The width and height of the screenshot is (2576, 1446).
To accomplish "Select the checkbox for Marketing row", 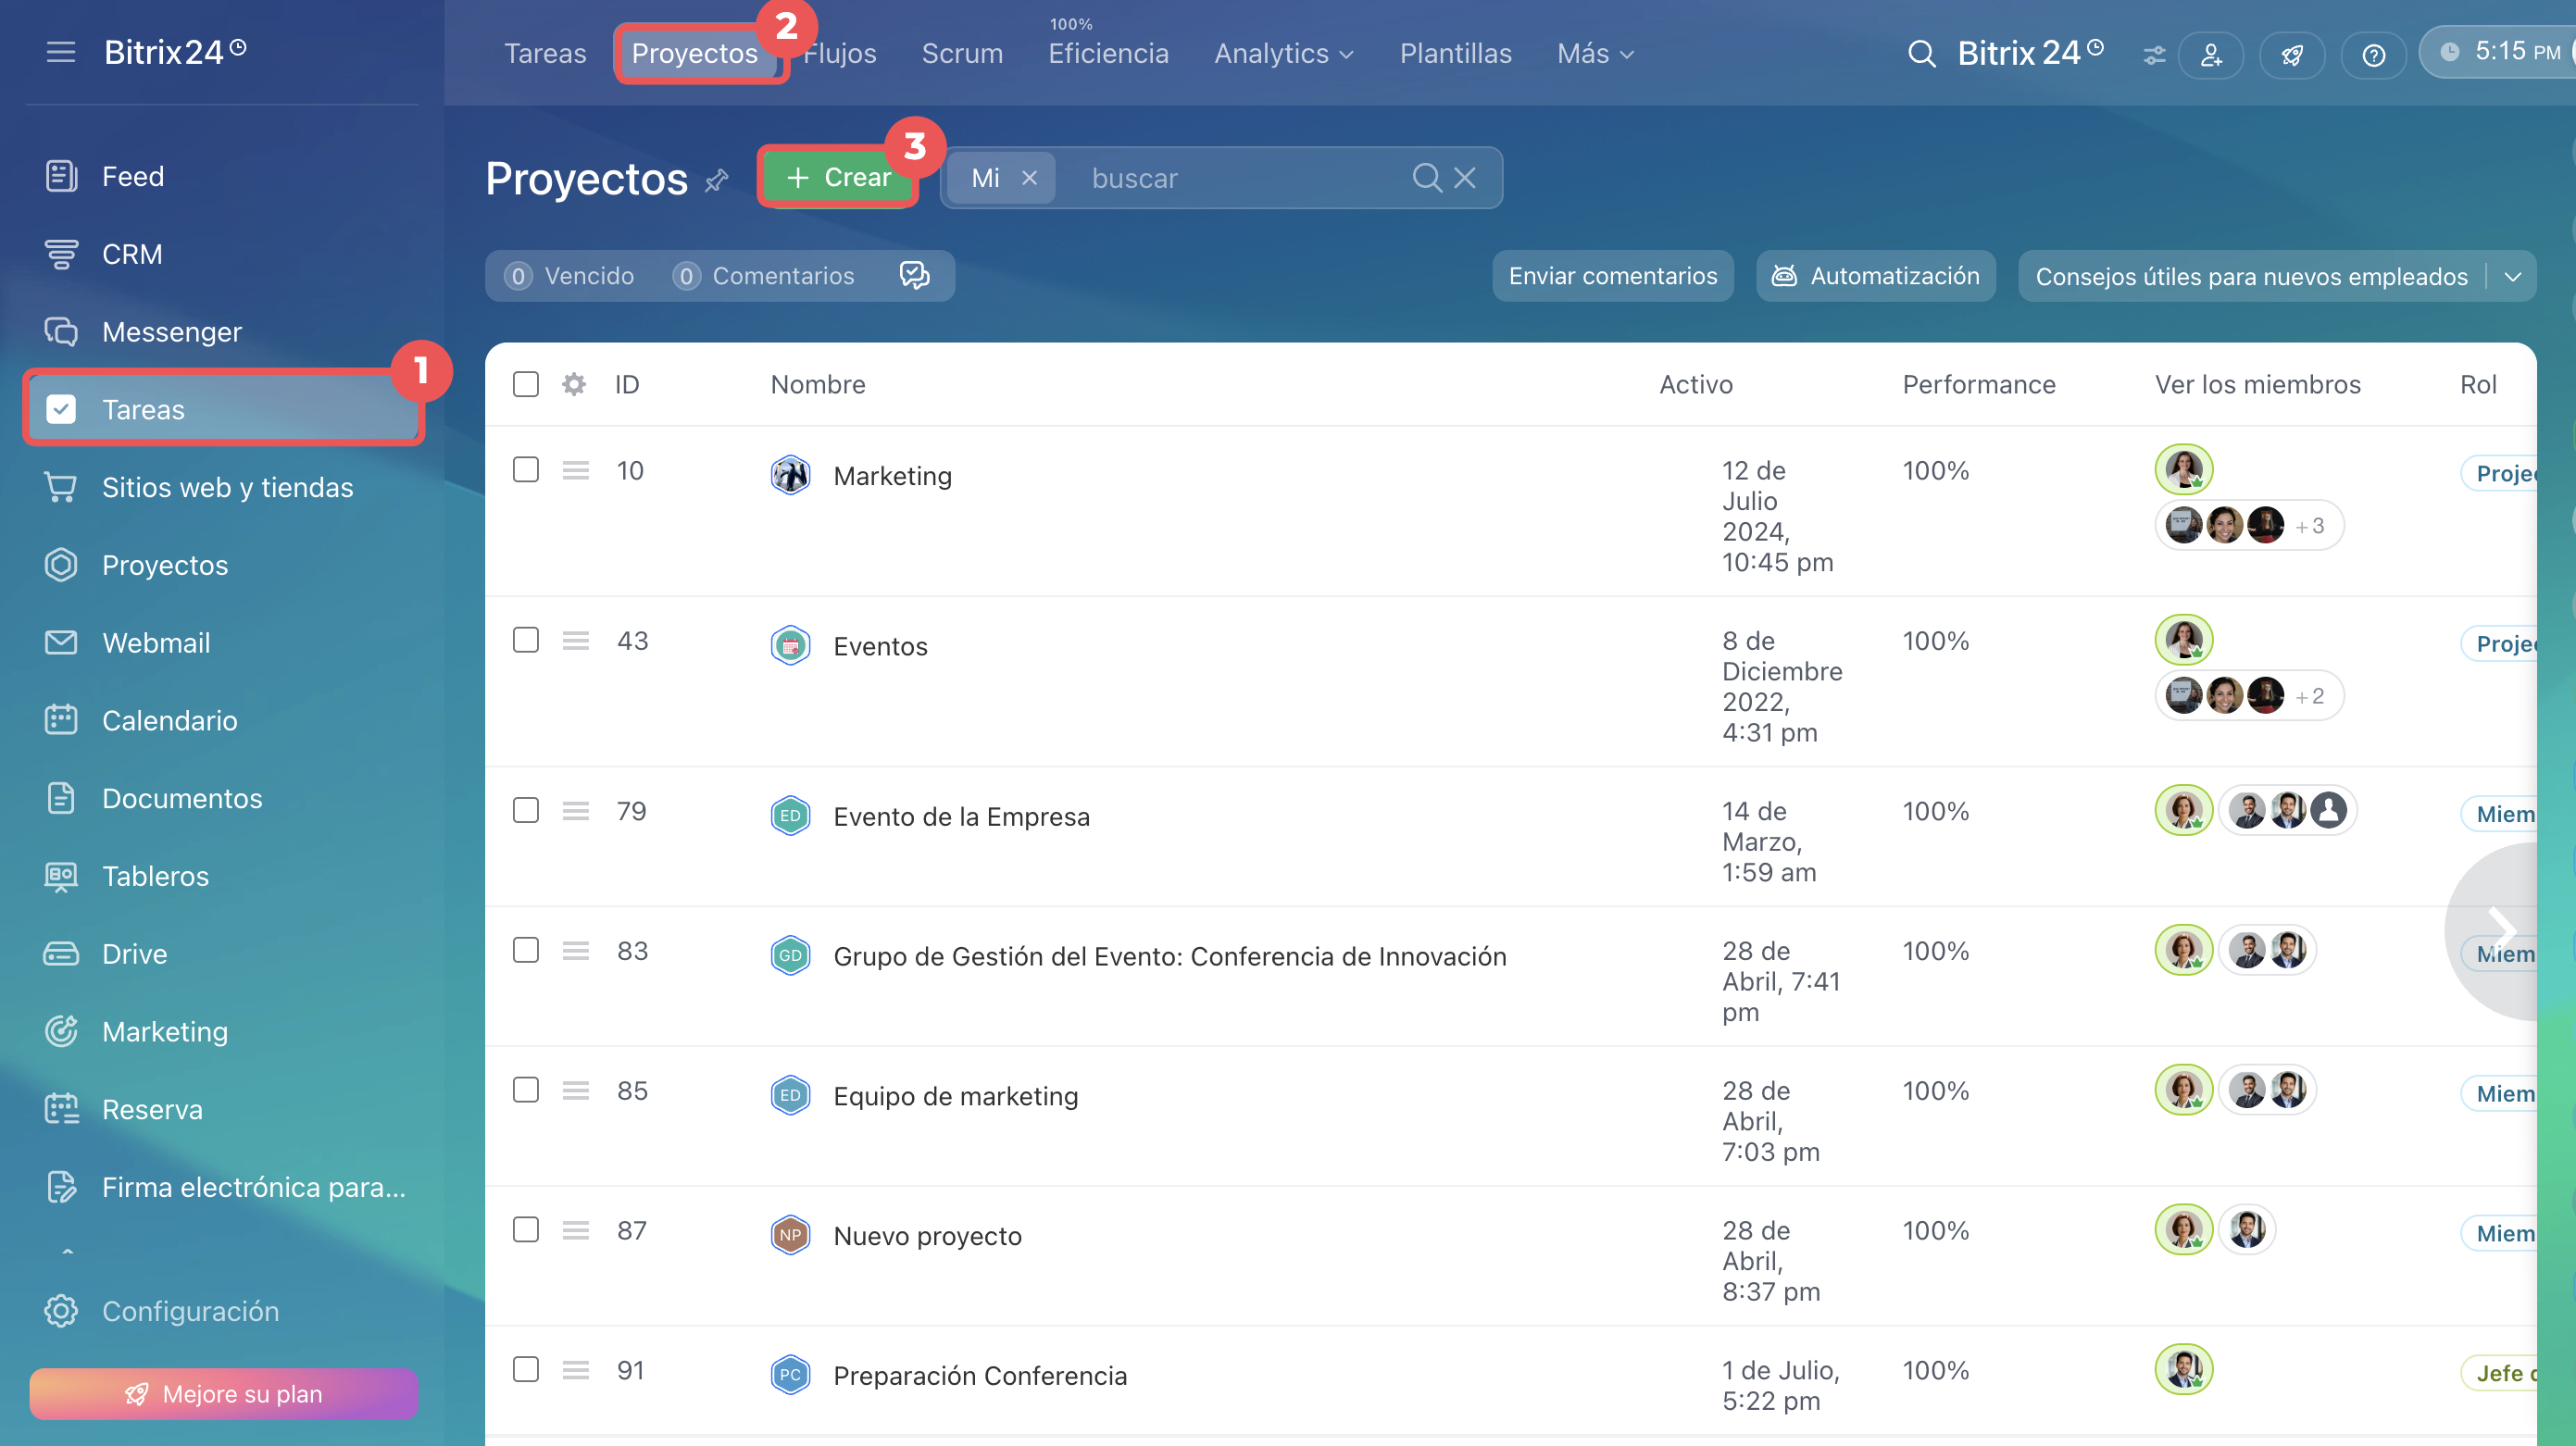I will tap(525, 470).
